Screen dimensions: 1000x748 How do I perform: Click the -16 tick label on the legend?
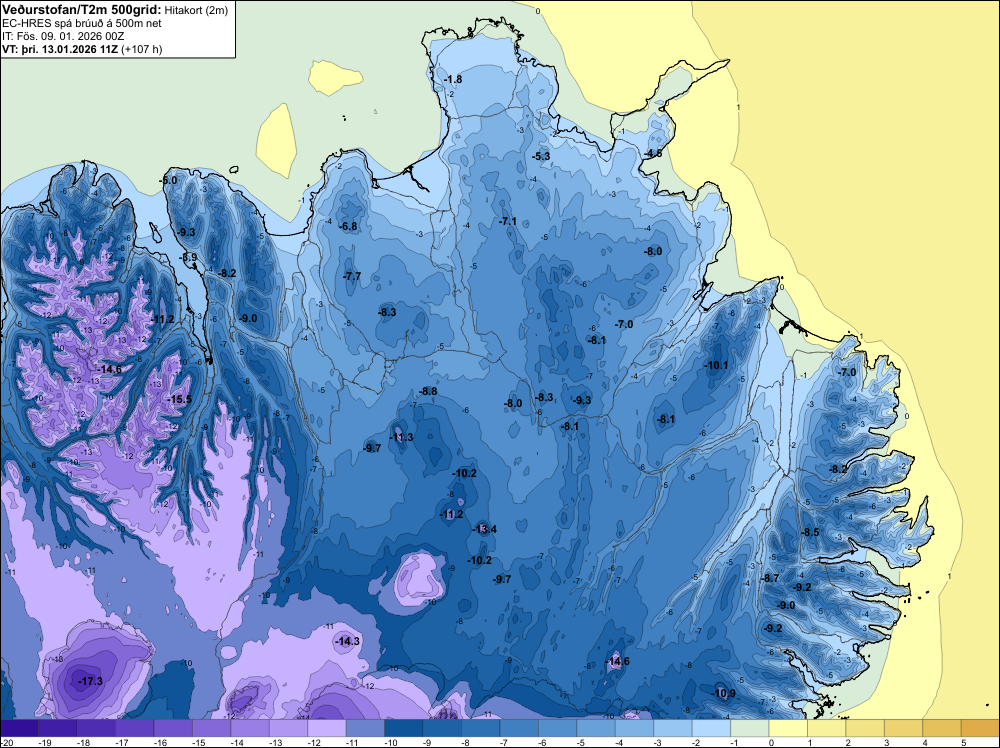(x=160, y=743)
